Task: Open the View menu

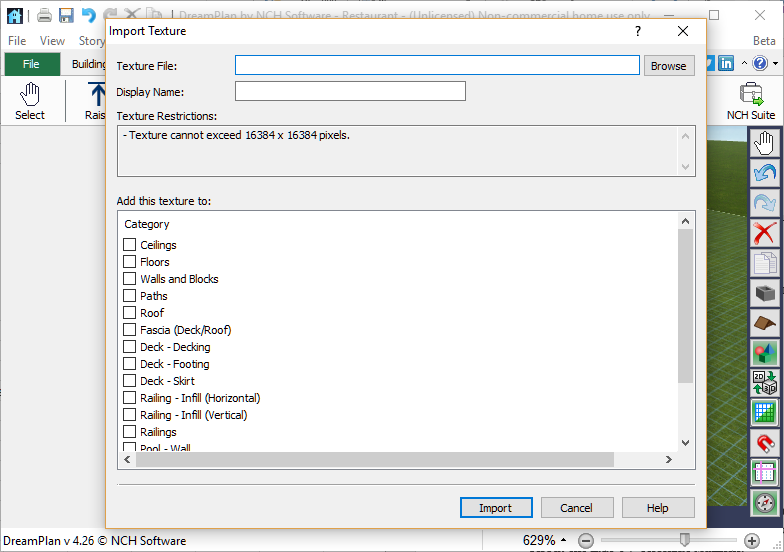Action: click(x=52, y=41)
